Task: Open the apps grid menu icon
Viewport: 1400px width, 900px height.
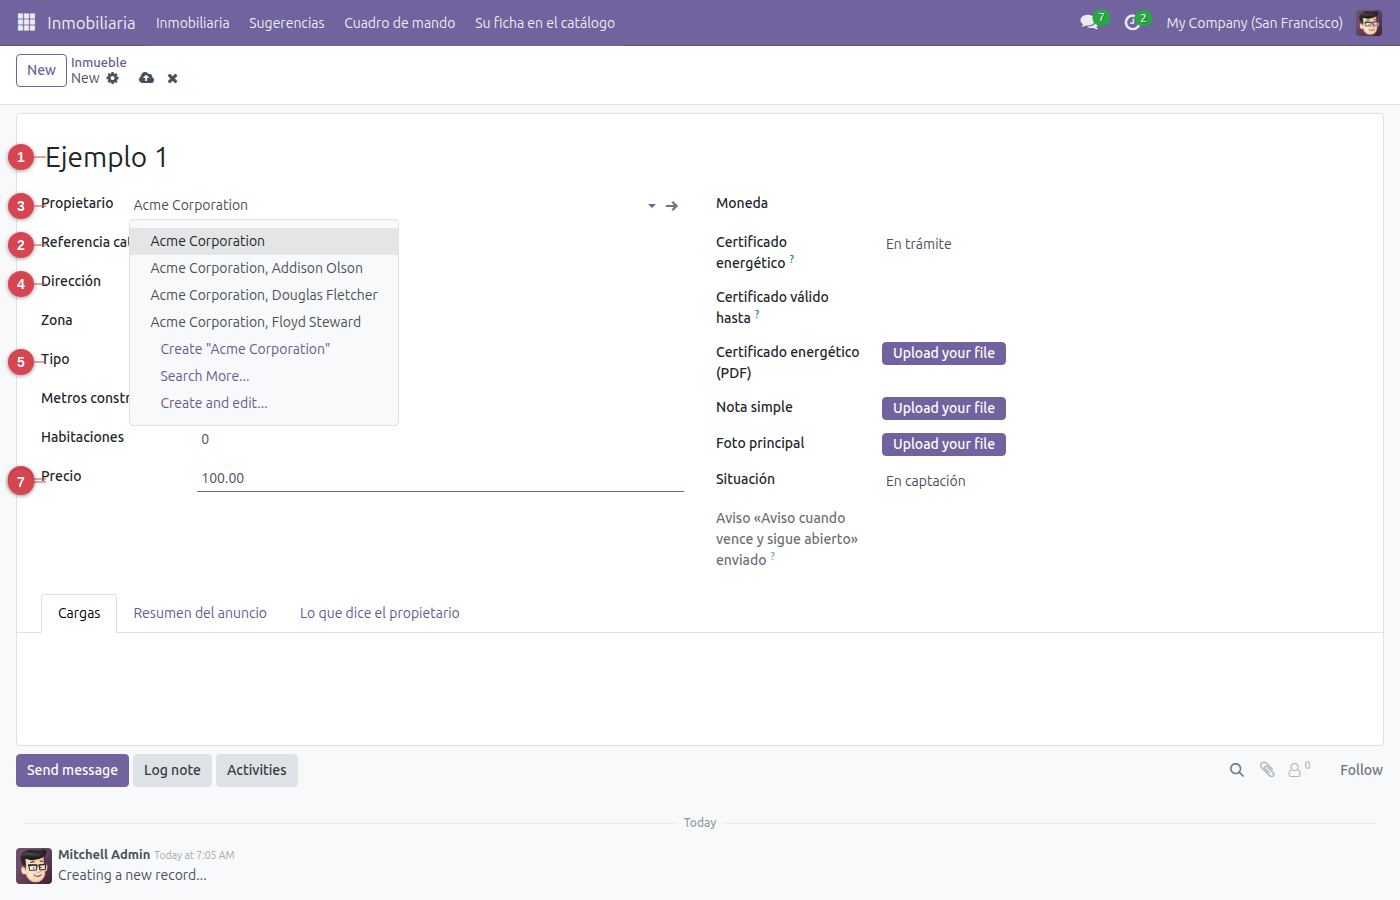Action: click(27, 22)
